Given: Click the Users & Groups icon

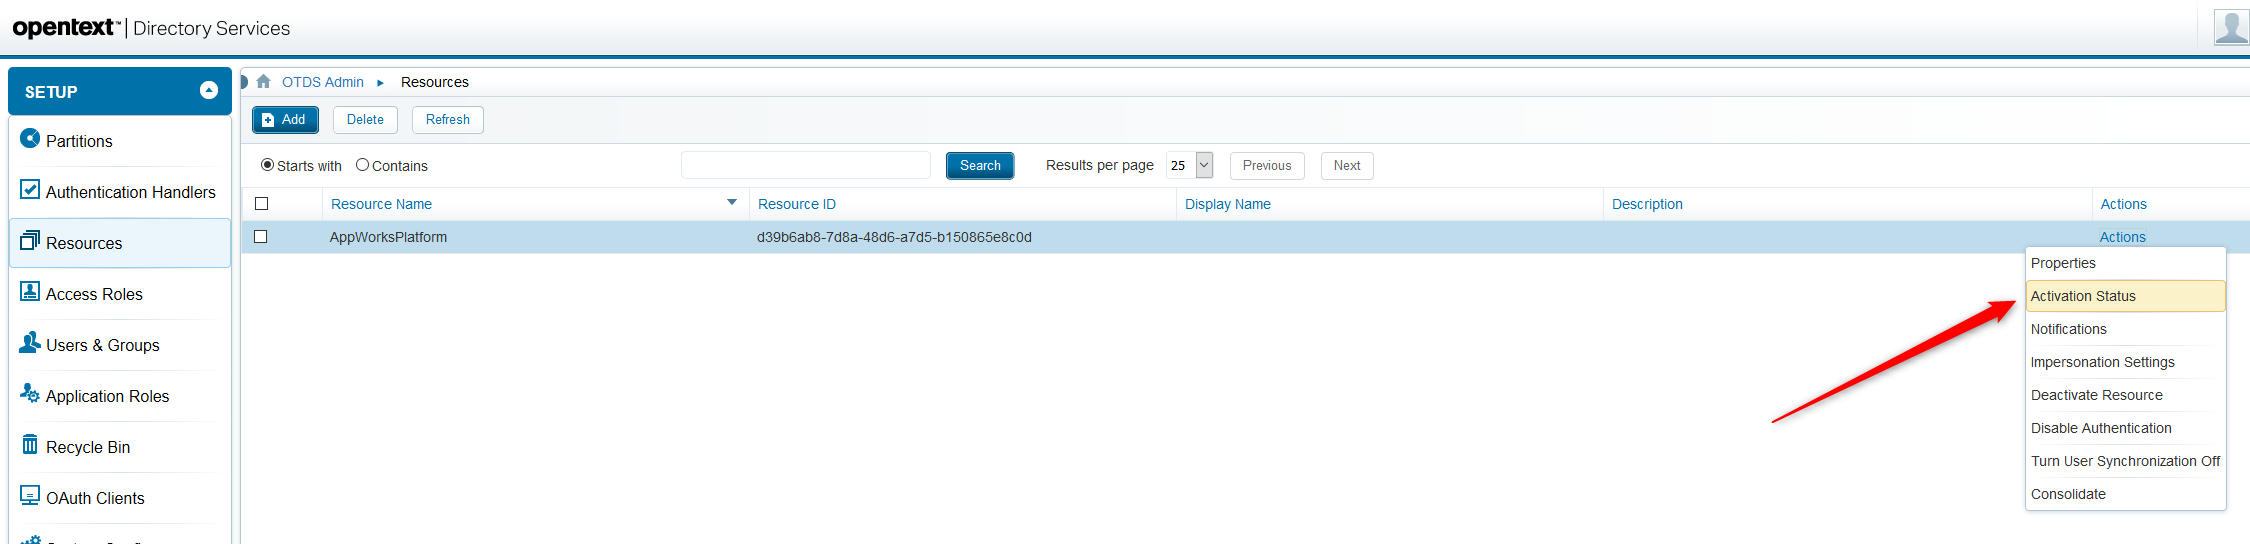Looking at the screenshot, I should point(30,343).
